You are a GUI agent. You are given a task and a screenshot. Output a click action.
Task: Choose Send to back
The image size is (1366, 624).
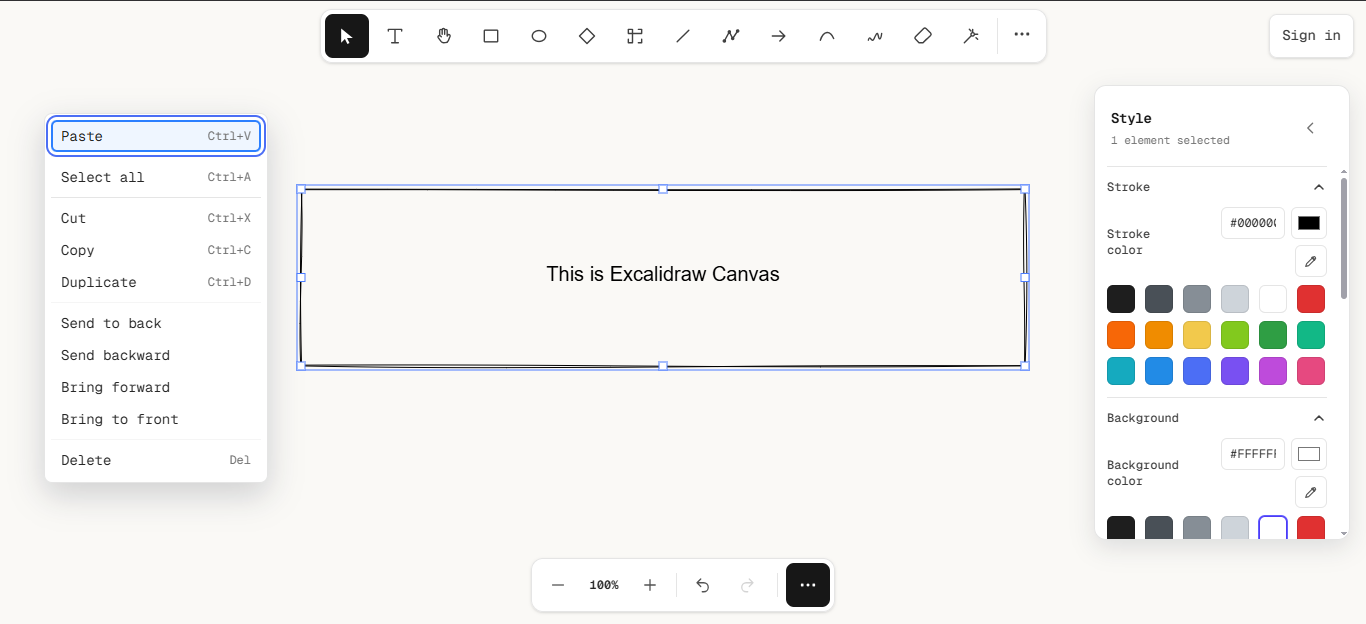click(156, 323)
